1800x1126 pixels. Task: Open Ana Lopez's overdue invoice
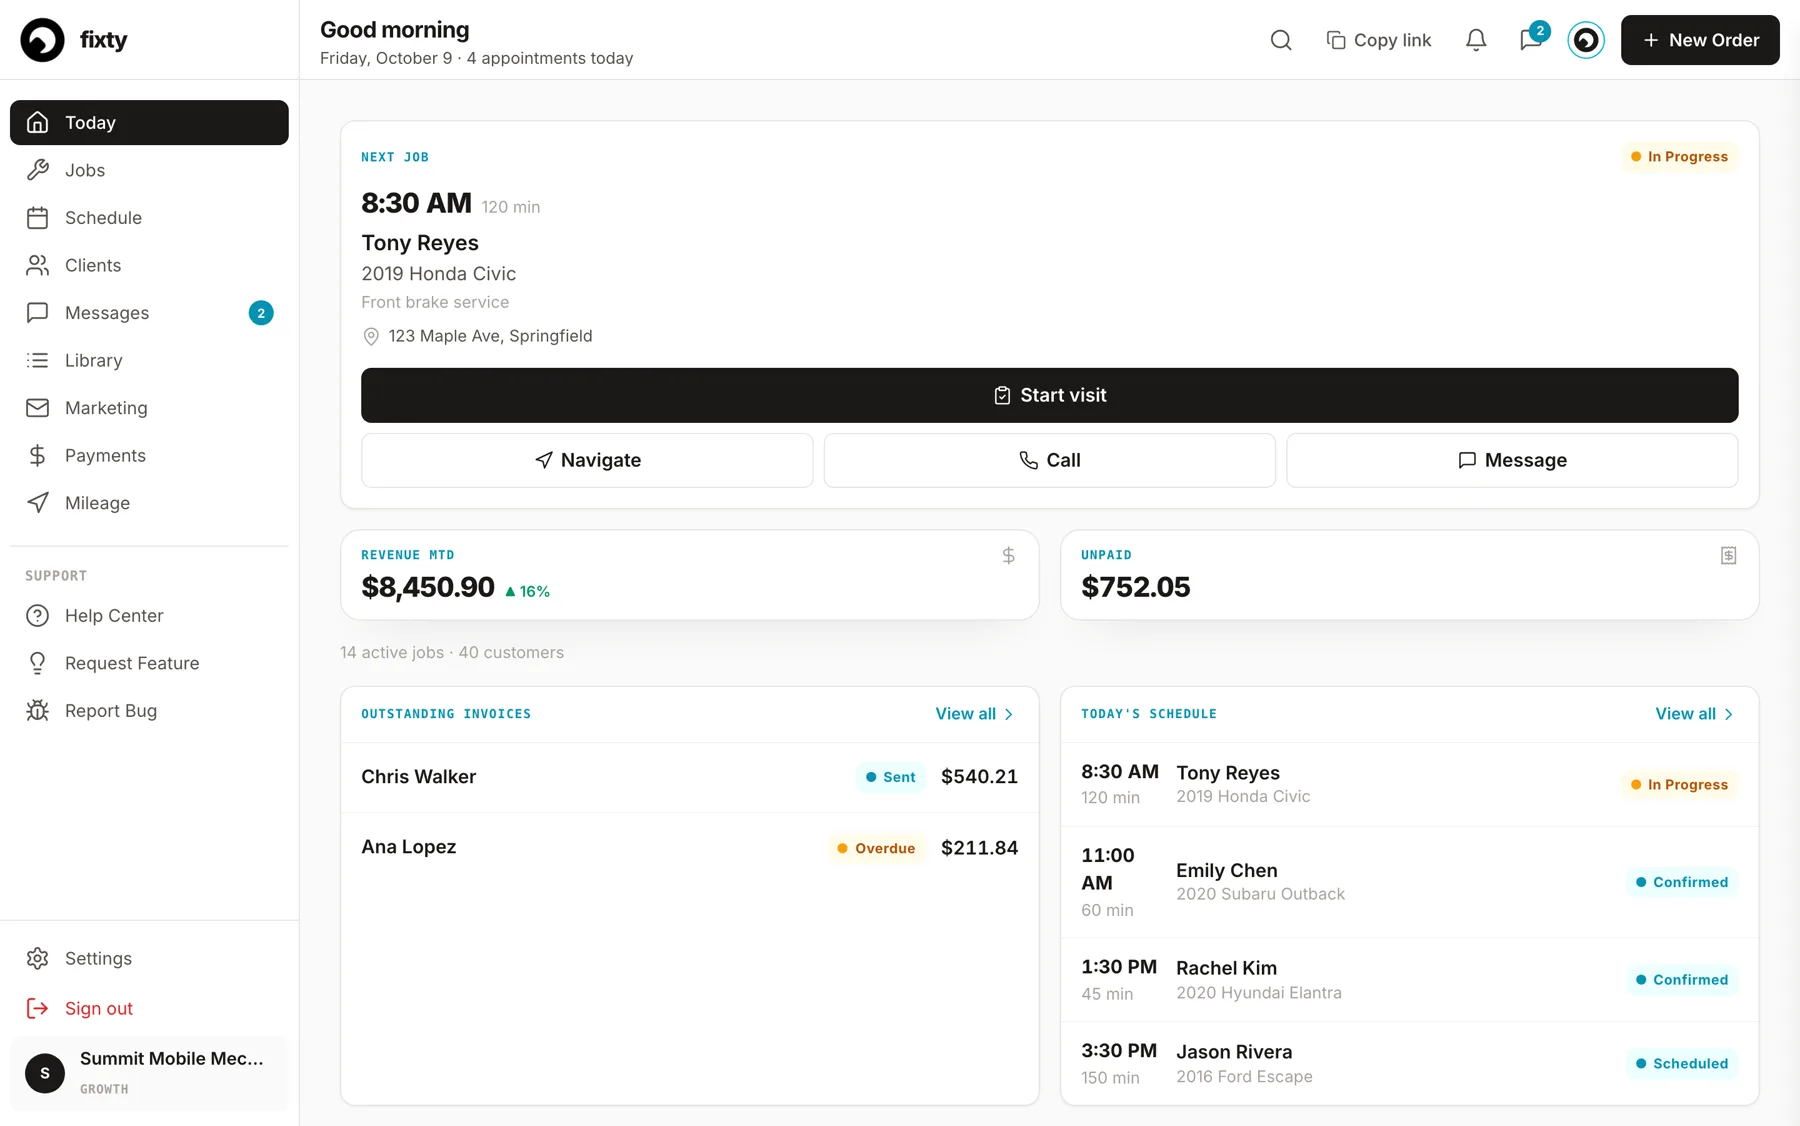click(689, 848)
